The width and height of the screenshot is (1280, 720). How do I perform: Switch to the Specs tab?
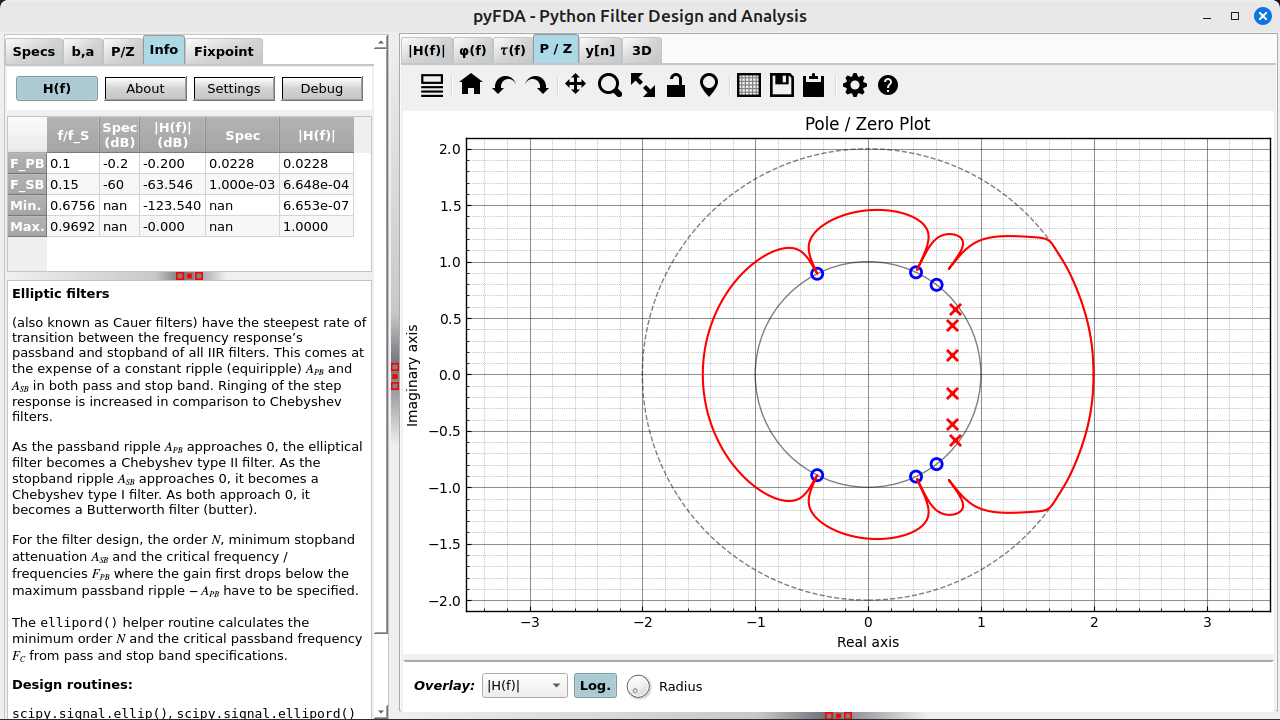pos(34,51)
